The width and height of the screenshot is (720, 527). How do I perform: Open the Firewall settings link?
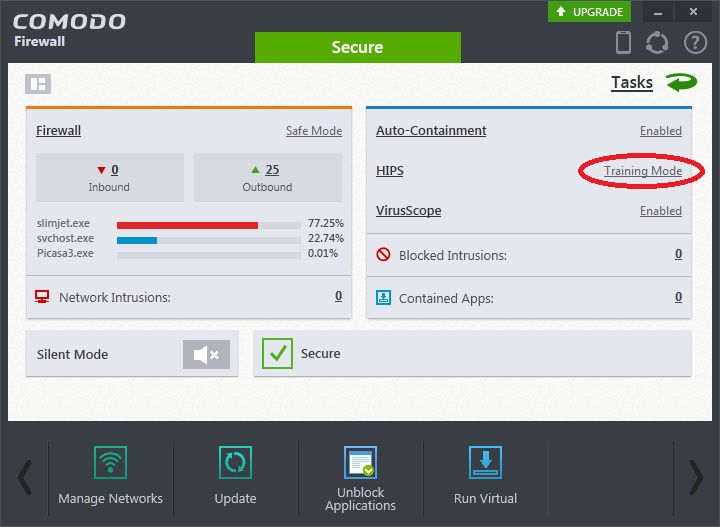click(58, 130)
